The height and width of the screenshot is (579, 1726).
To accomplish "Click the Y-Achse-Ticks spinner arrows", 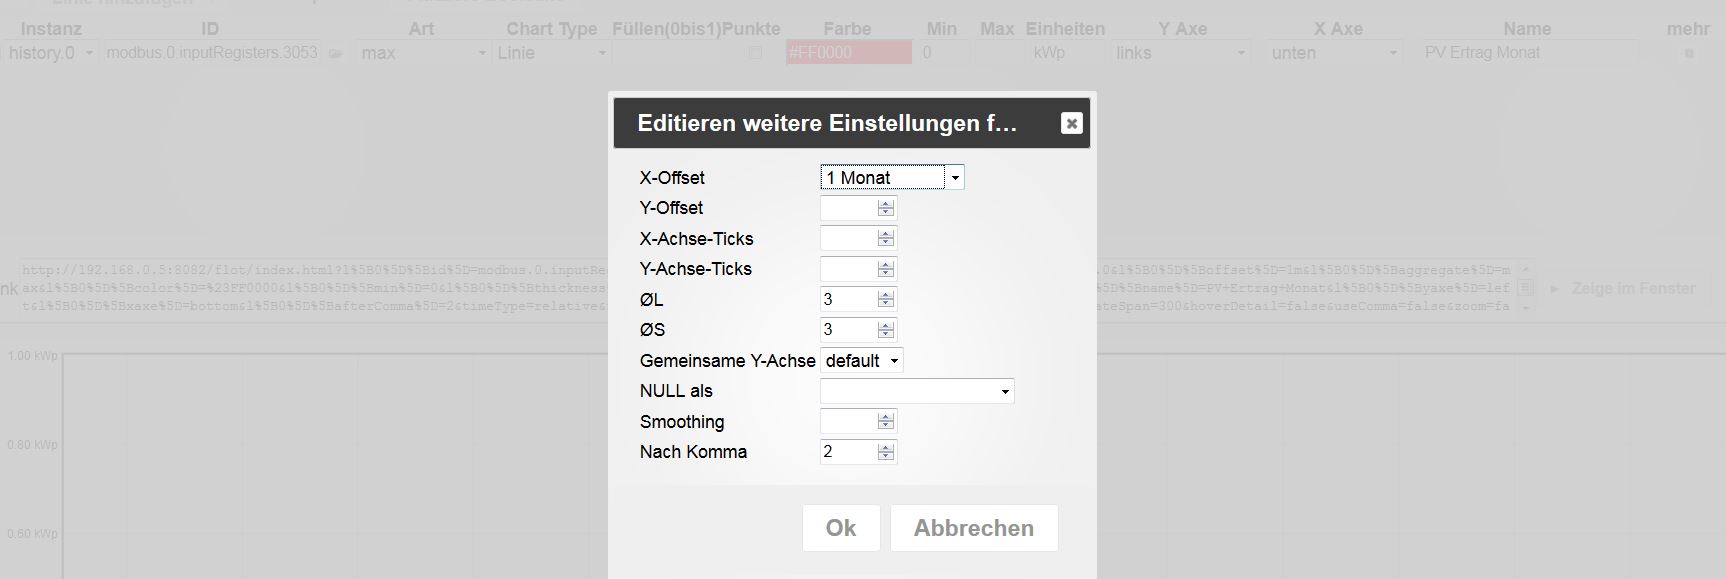I will point(885,269).
